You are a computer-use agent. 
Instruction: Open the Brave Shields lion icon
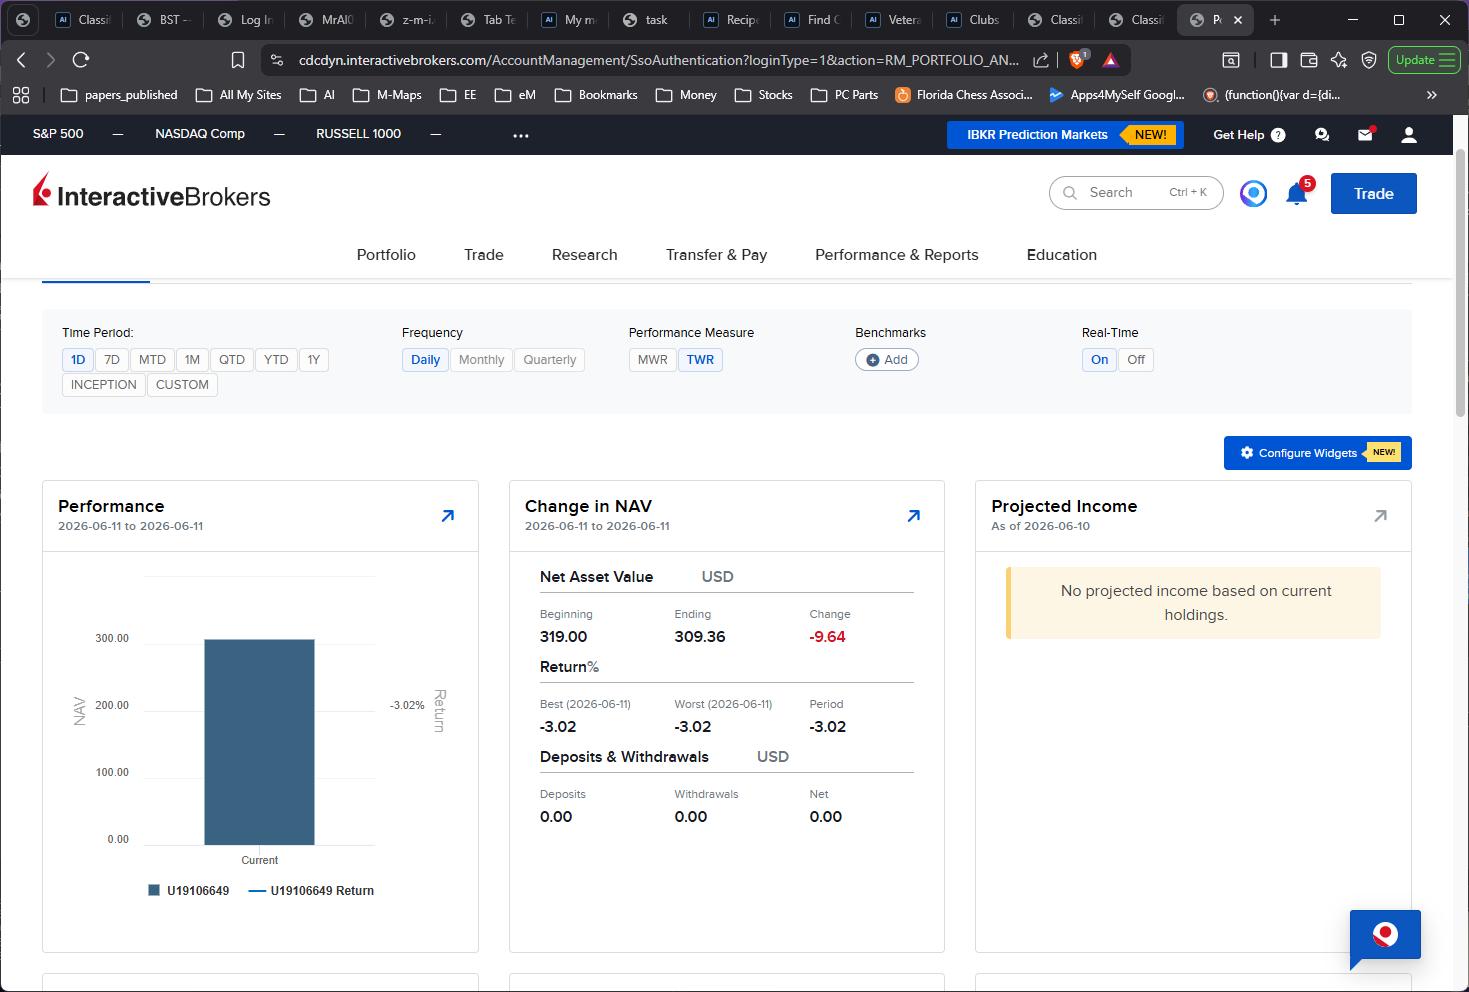[1077, 60]
